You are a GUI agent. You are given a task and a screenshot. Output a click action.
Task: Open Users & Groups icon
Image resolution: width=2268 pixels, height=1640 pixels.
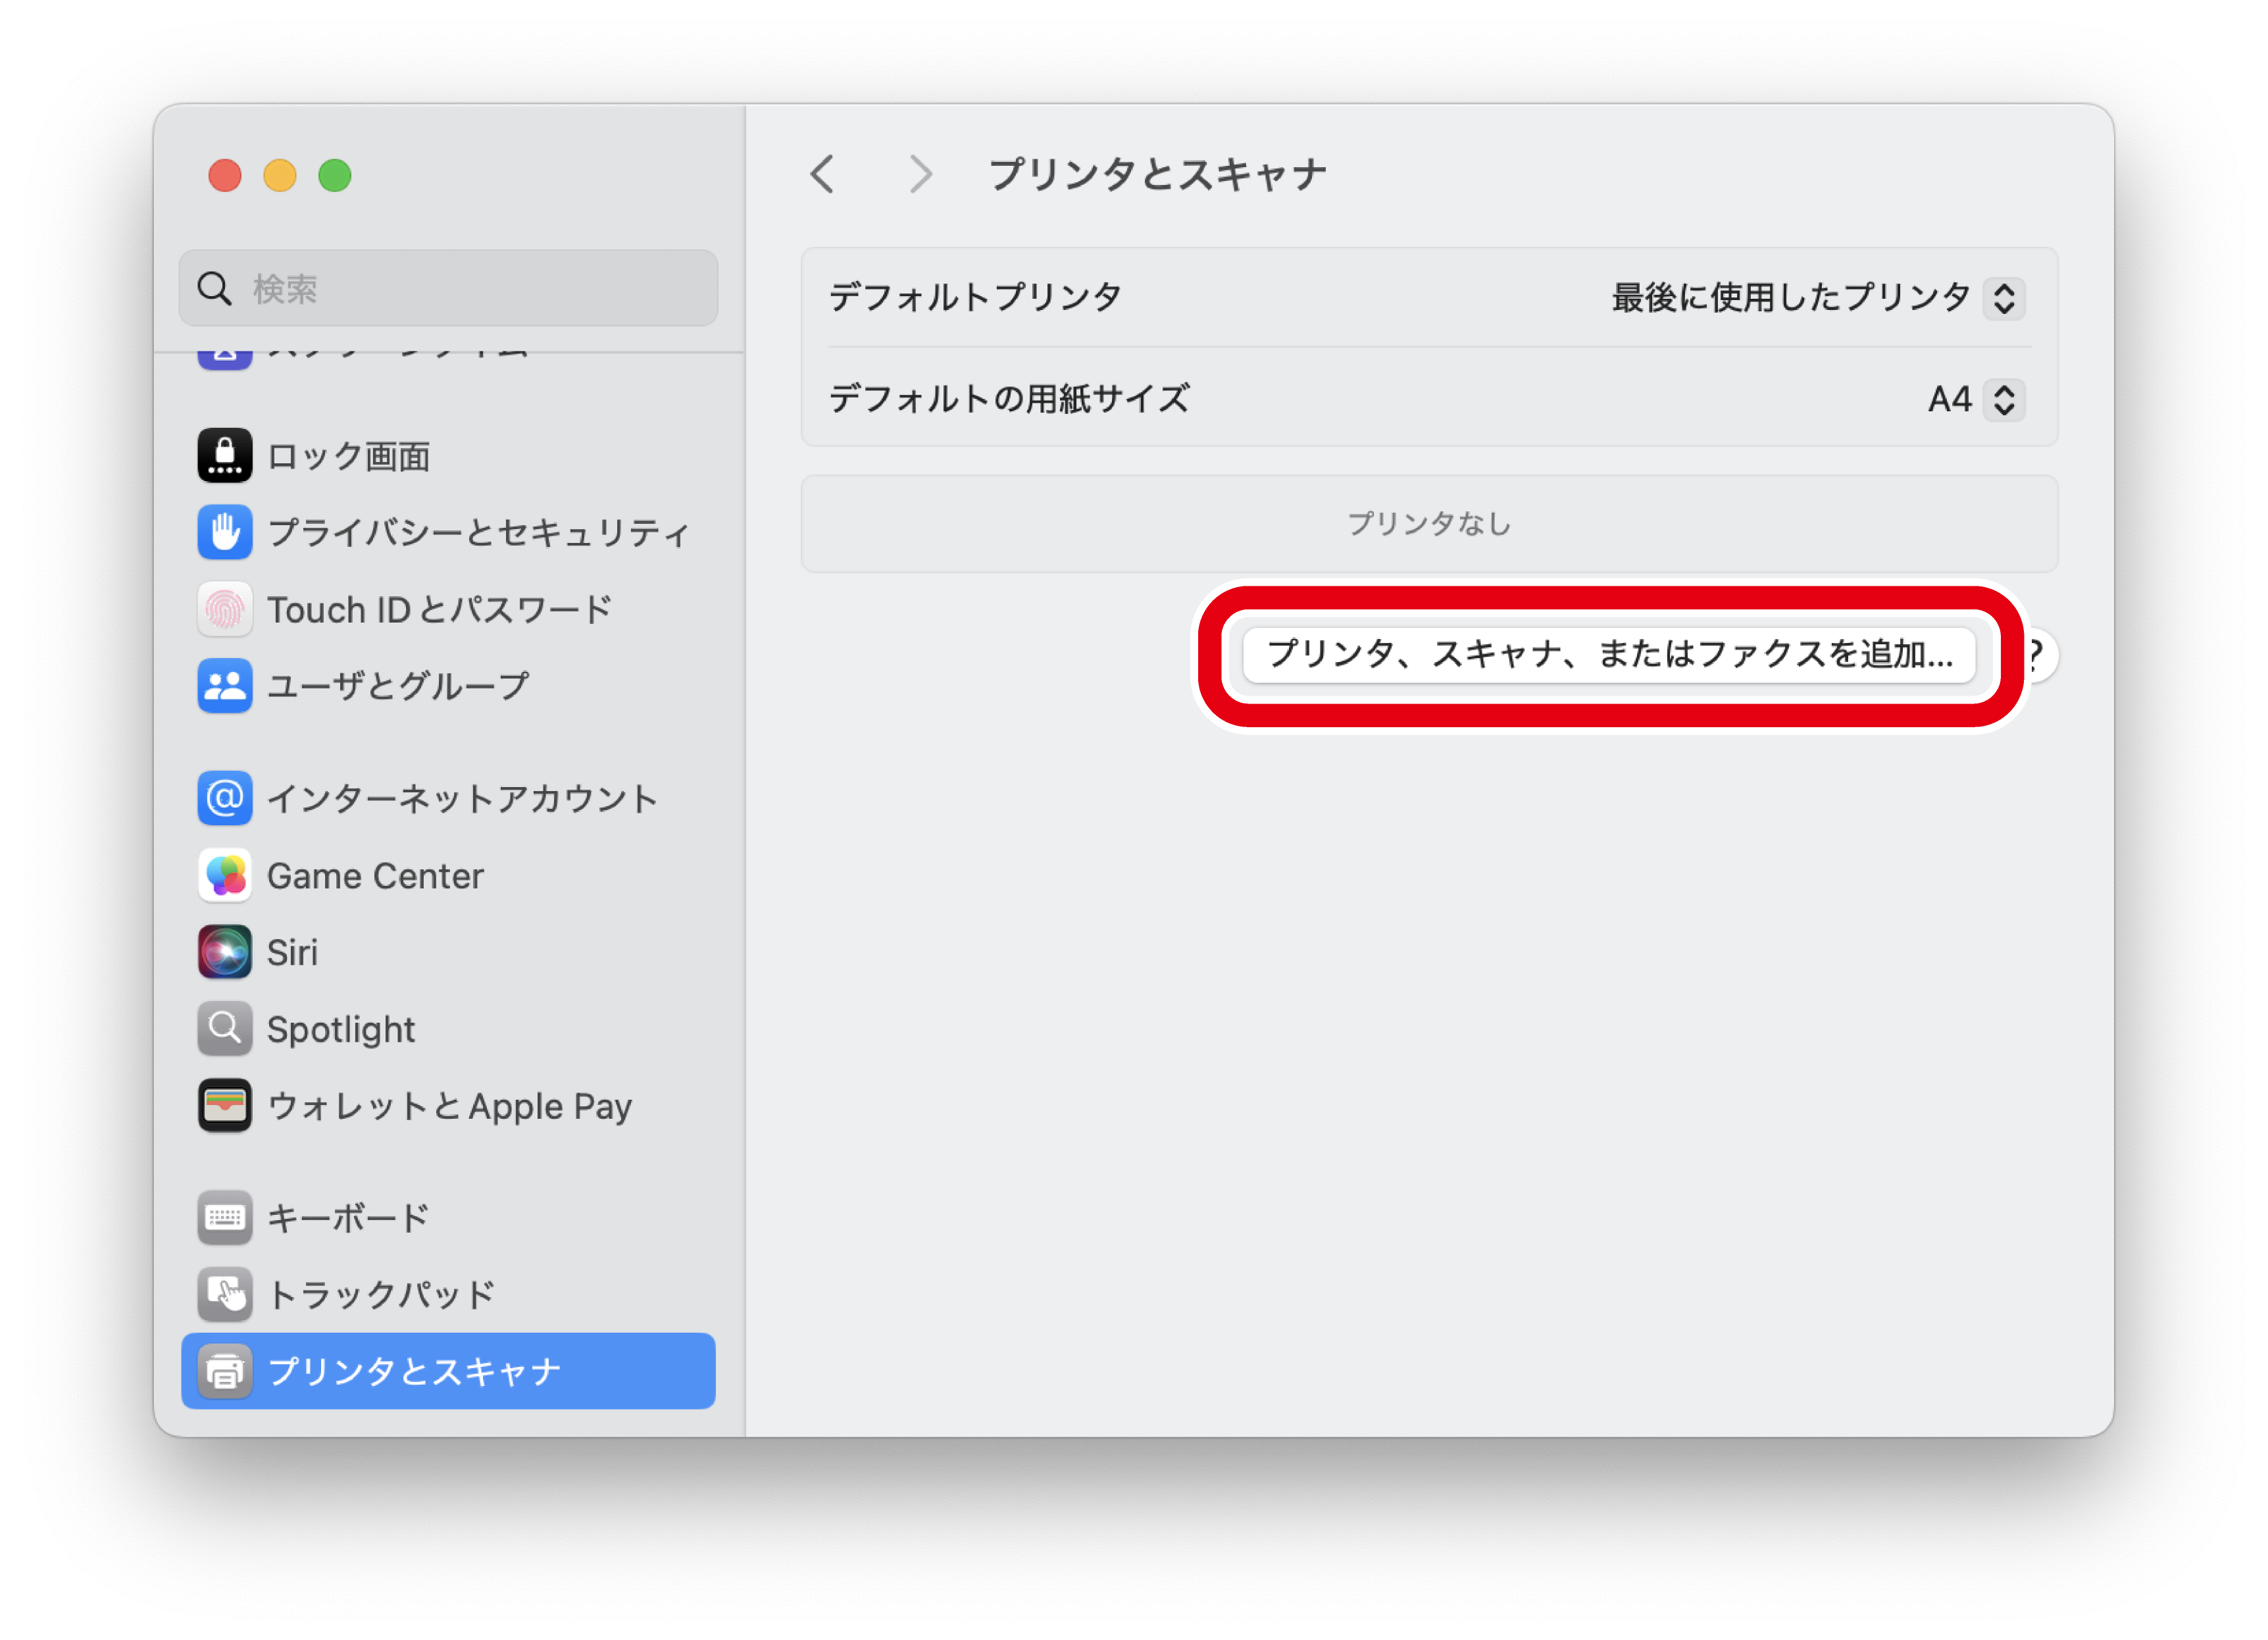(224, 686)
